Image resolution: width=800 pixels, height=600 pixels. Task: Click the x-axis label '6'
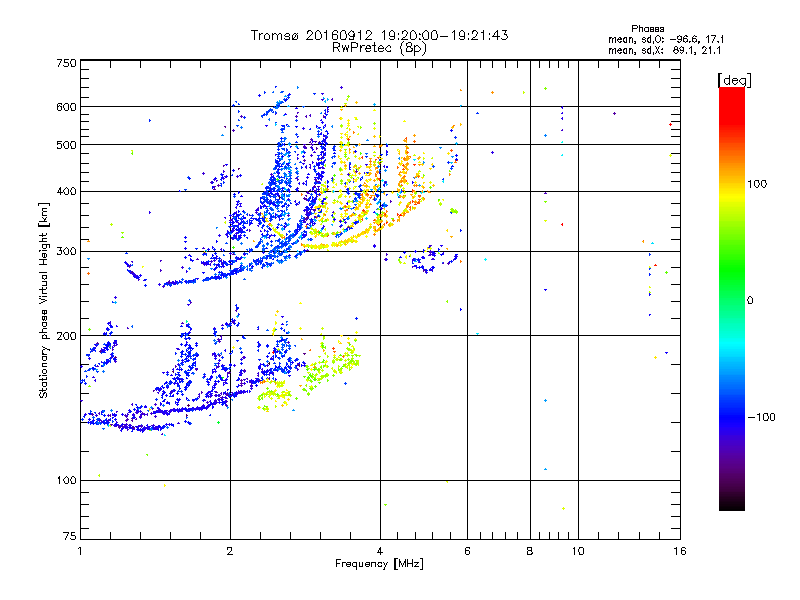pyautogui.click(x=467, y=551)
